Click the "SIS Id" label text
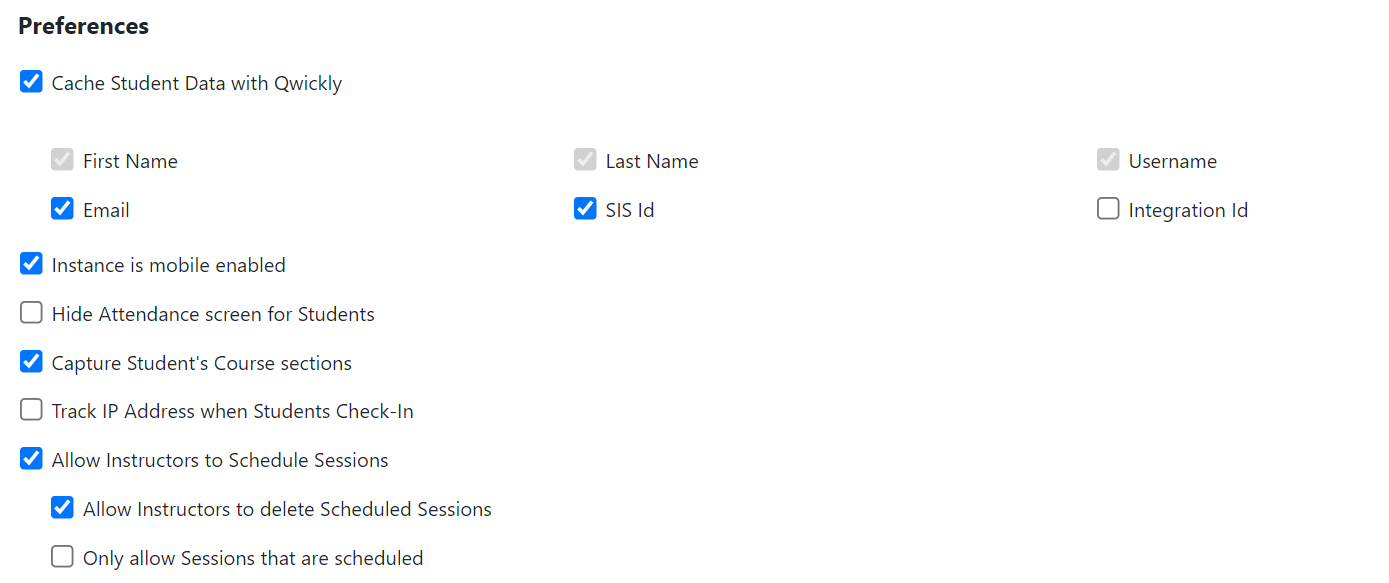Image resolution: width=1389 pixels, height=583 pixels. click(x=630, y=210)
